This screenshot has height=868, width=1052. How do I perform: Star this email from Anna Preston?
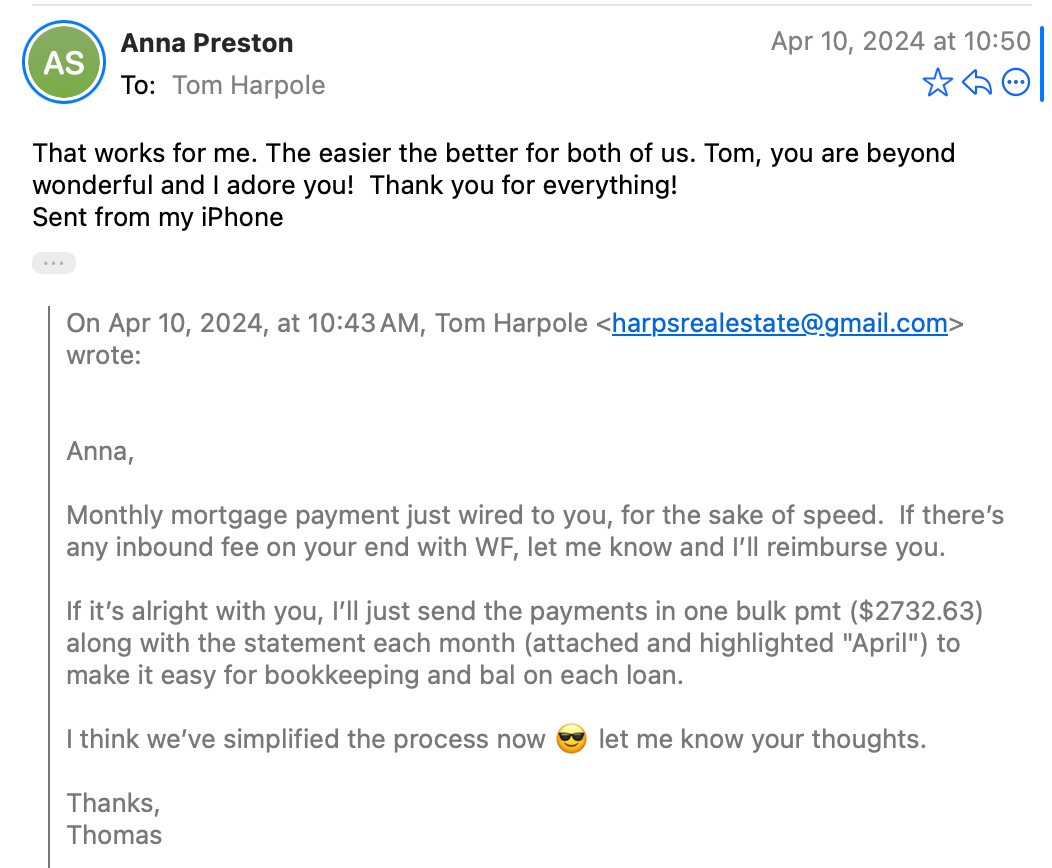(937, 83)
